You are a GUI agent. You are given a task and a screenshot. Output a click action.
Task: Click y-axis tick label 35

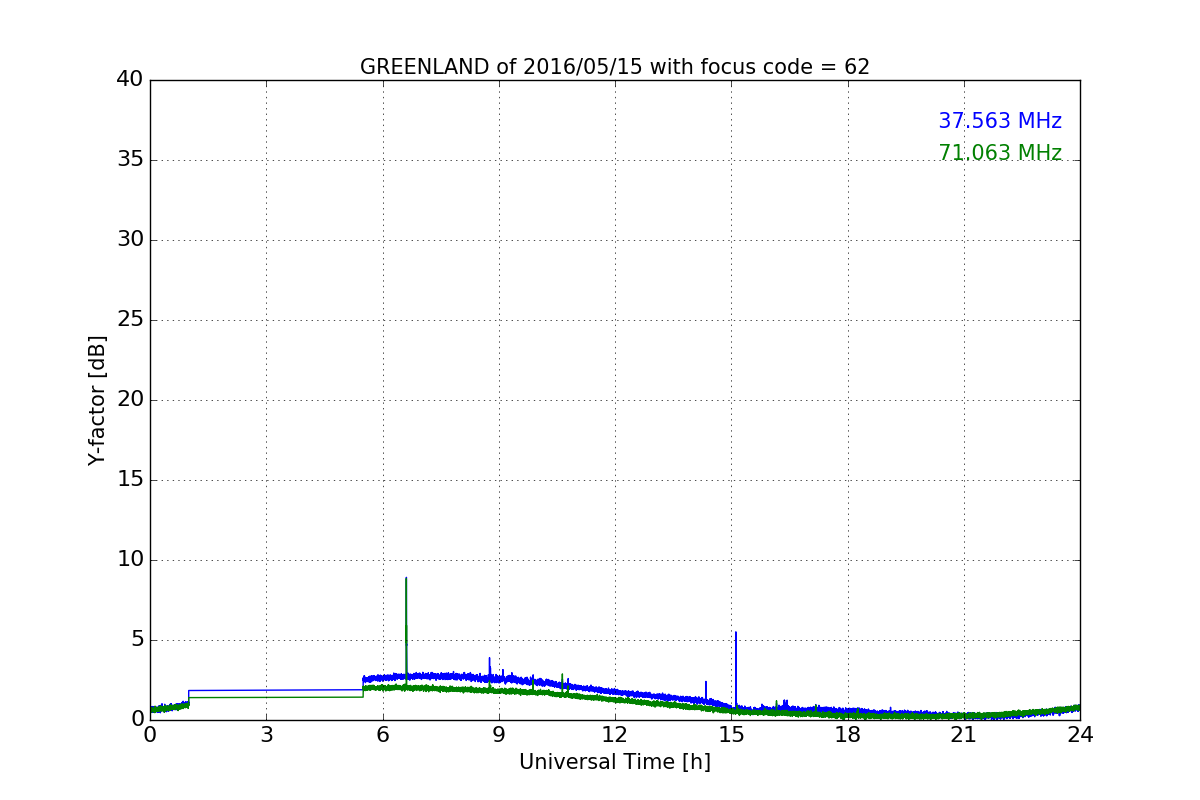point(130,160)
